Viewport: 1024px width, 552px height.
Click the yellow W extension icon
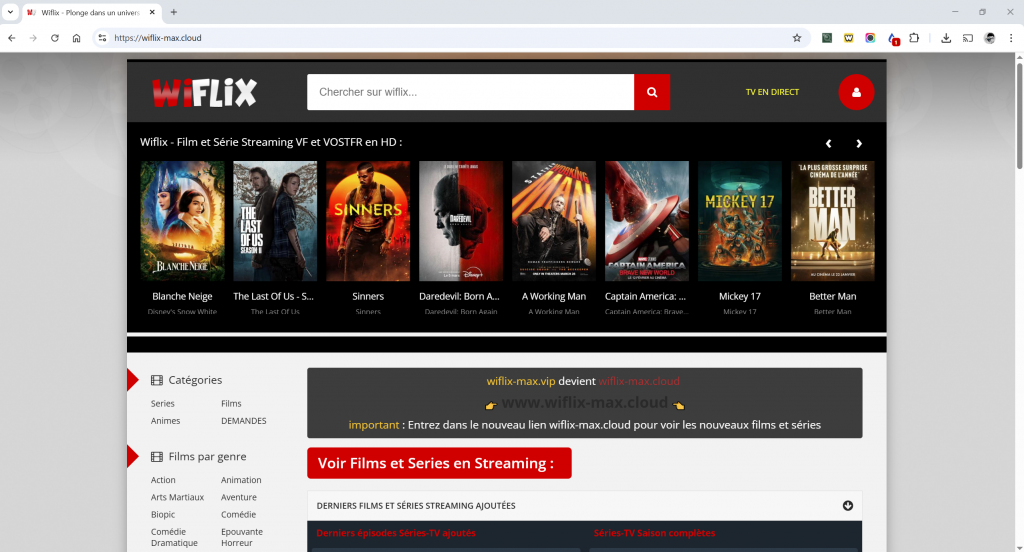[848, 38]
